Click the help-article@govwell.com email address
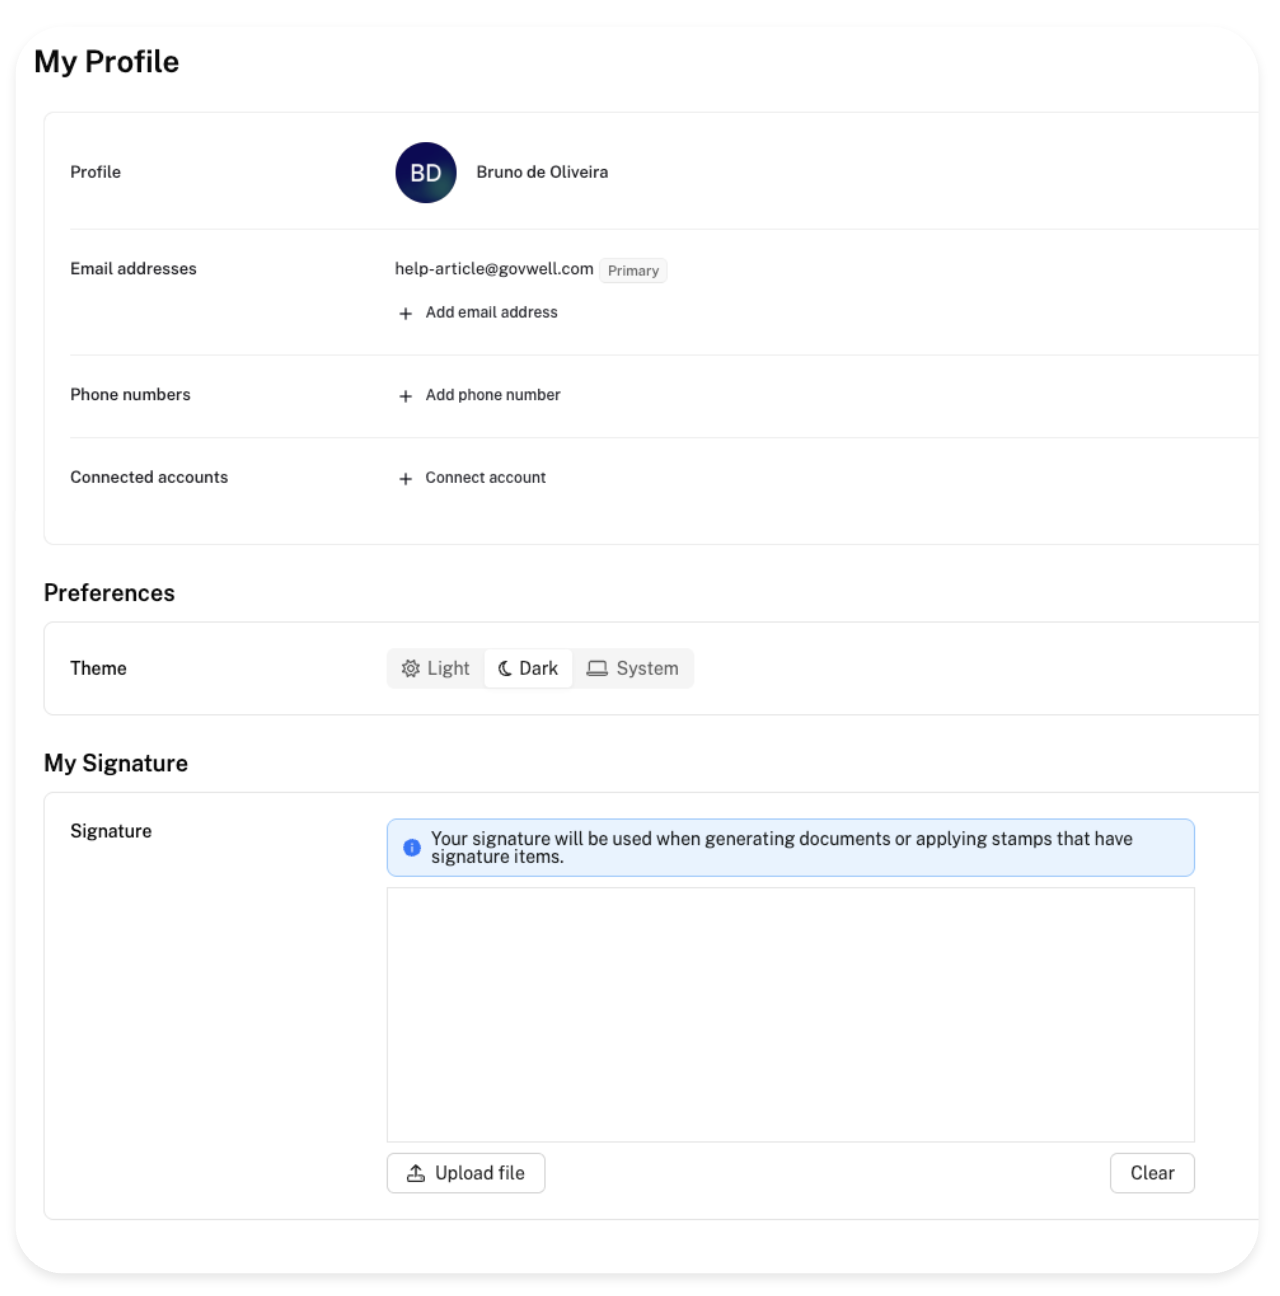 pyautogui.click(x=494, y=269)
